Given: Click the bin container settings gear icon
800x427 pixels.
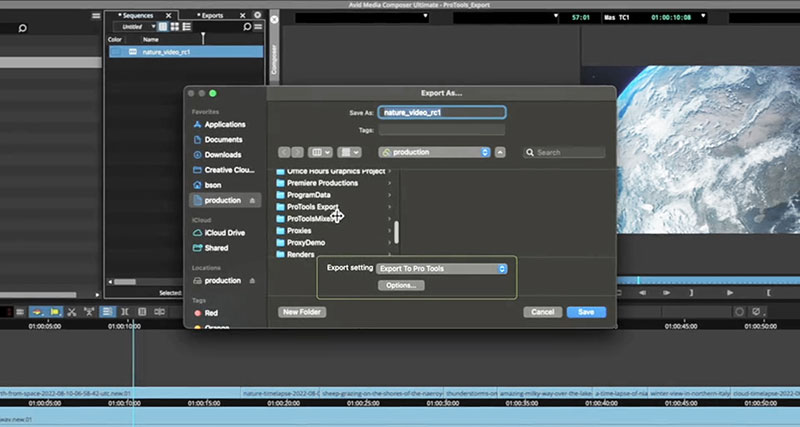Looking at the screenshot, I should (258, 15).
